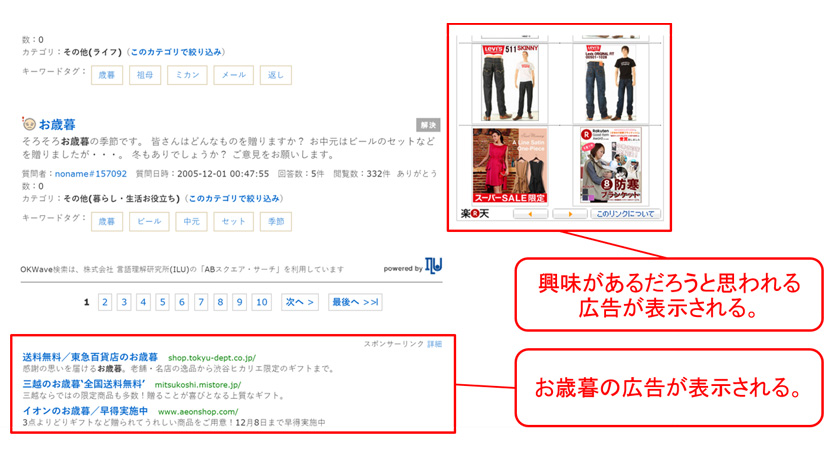
Task: Open the スーパーSALE限定 pink dress ad
Action: click(x=510, y=166)
